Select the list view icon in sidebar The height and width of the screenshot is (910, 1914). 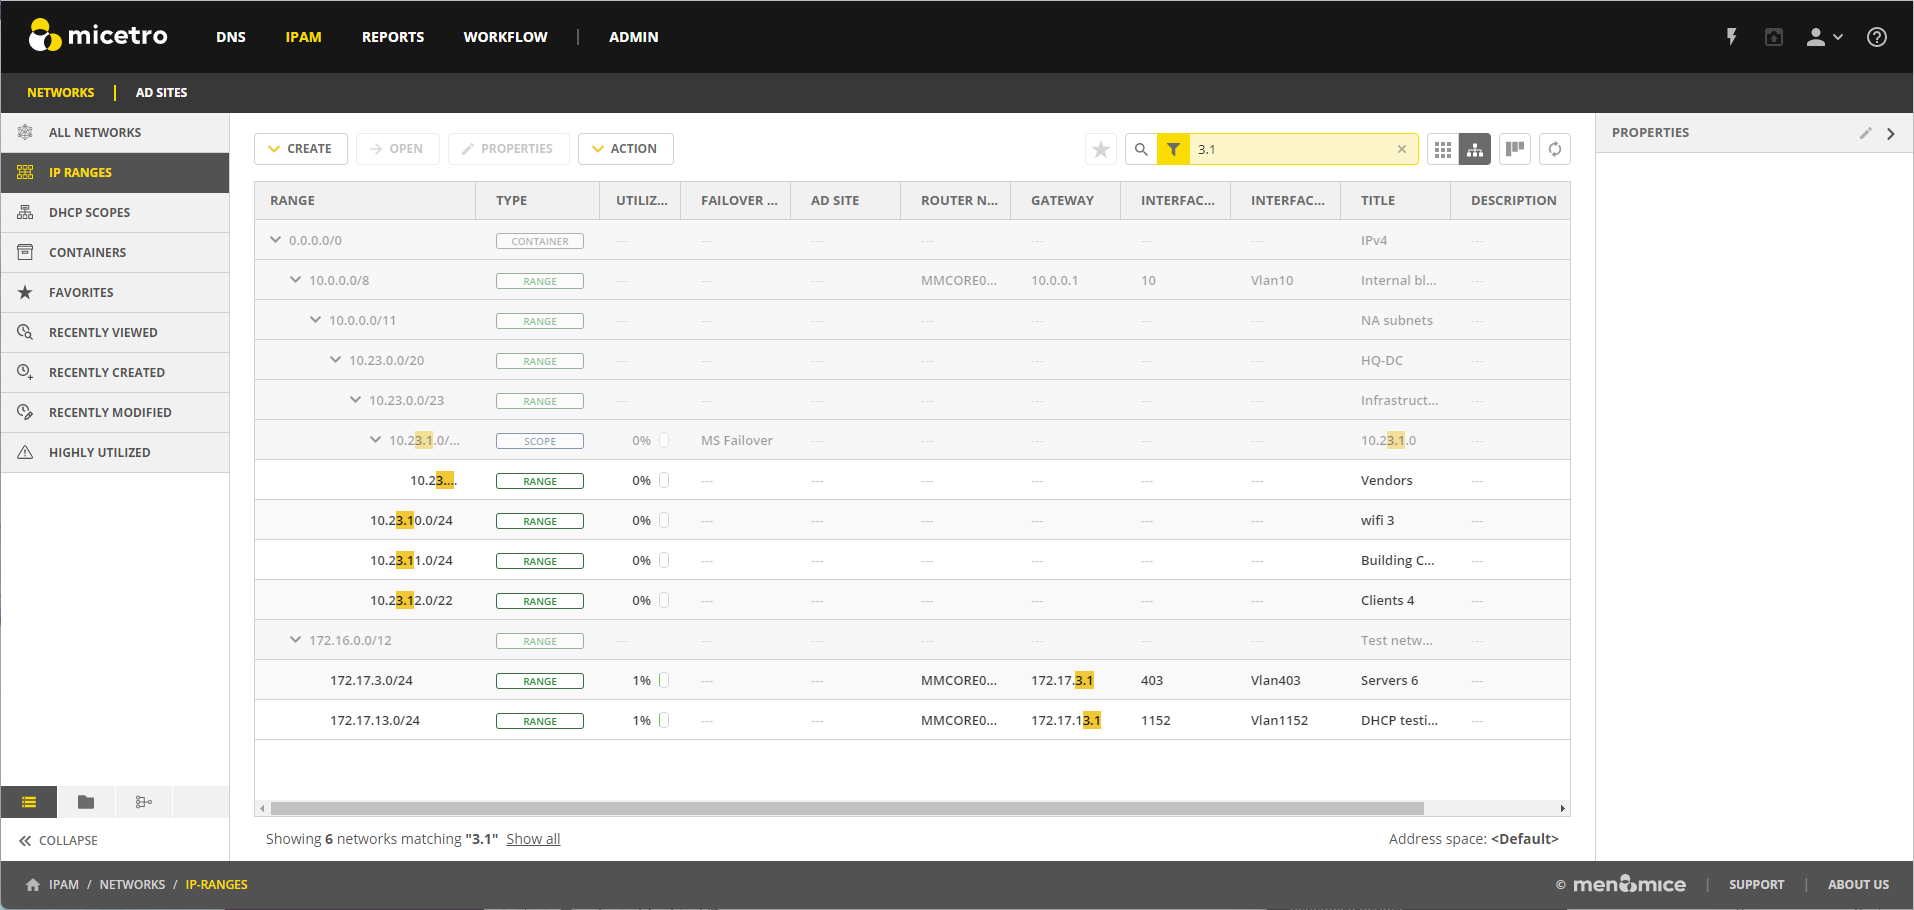tap(29, 802)
